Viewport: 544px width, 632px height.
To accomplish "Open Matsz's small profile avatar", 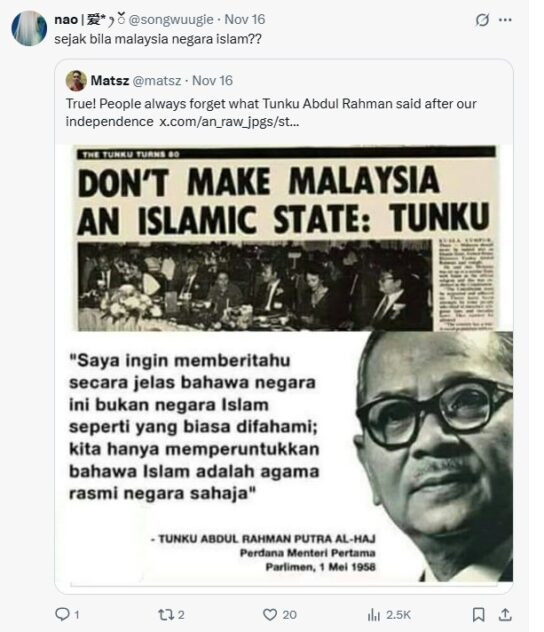I will click(76, 81).
